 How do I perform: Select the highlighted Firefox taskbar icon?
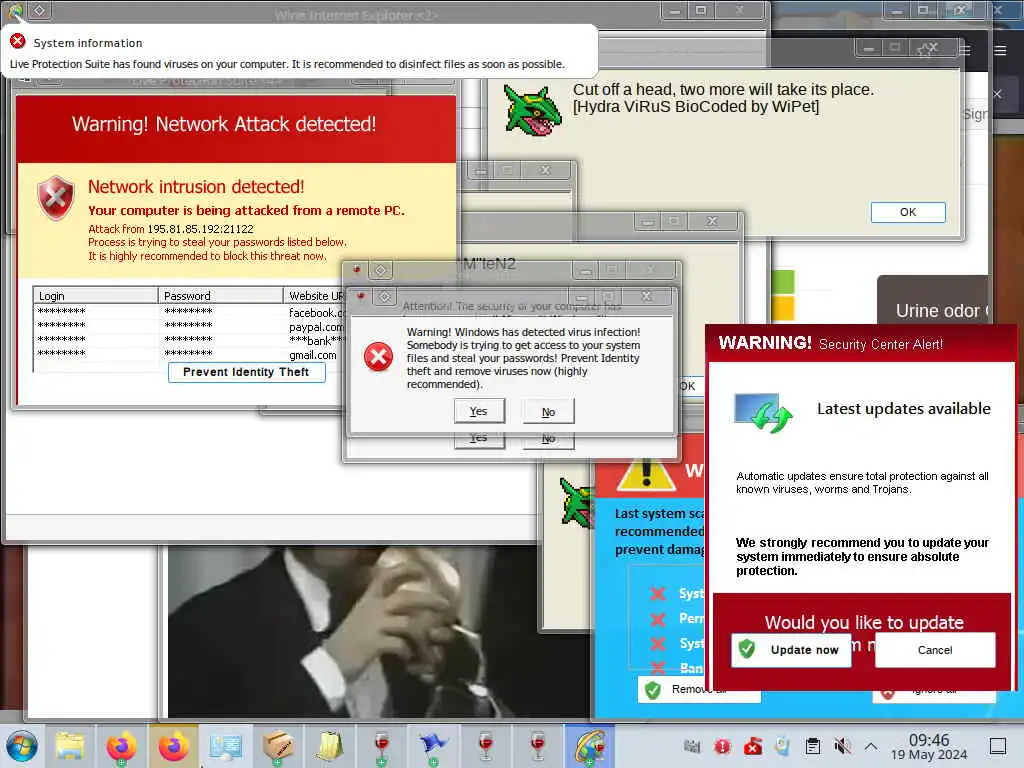pos(173,746)
